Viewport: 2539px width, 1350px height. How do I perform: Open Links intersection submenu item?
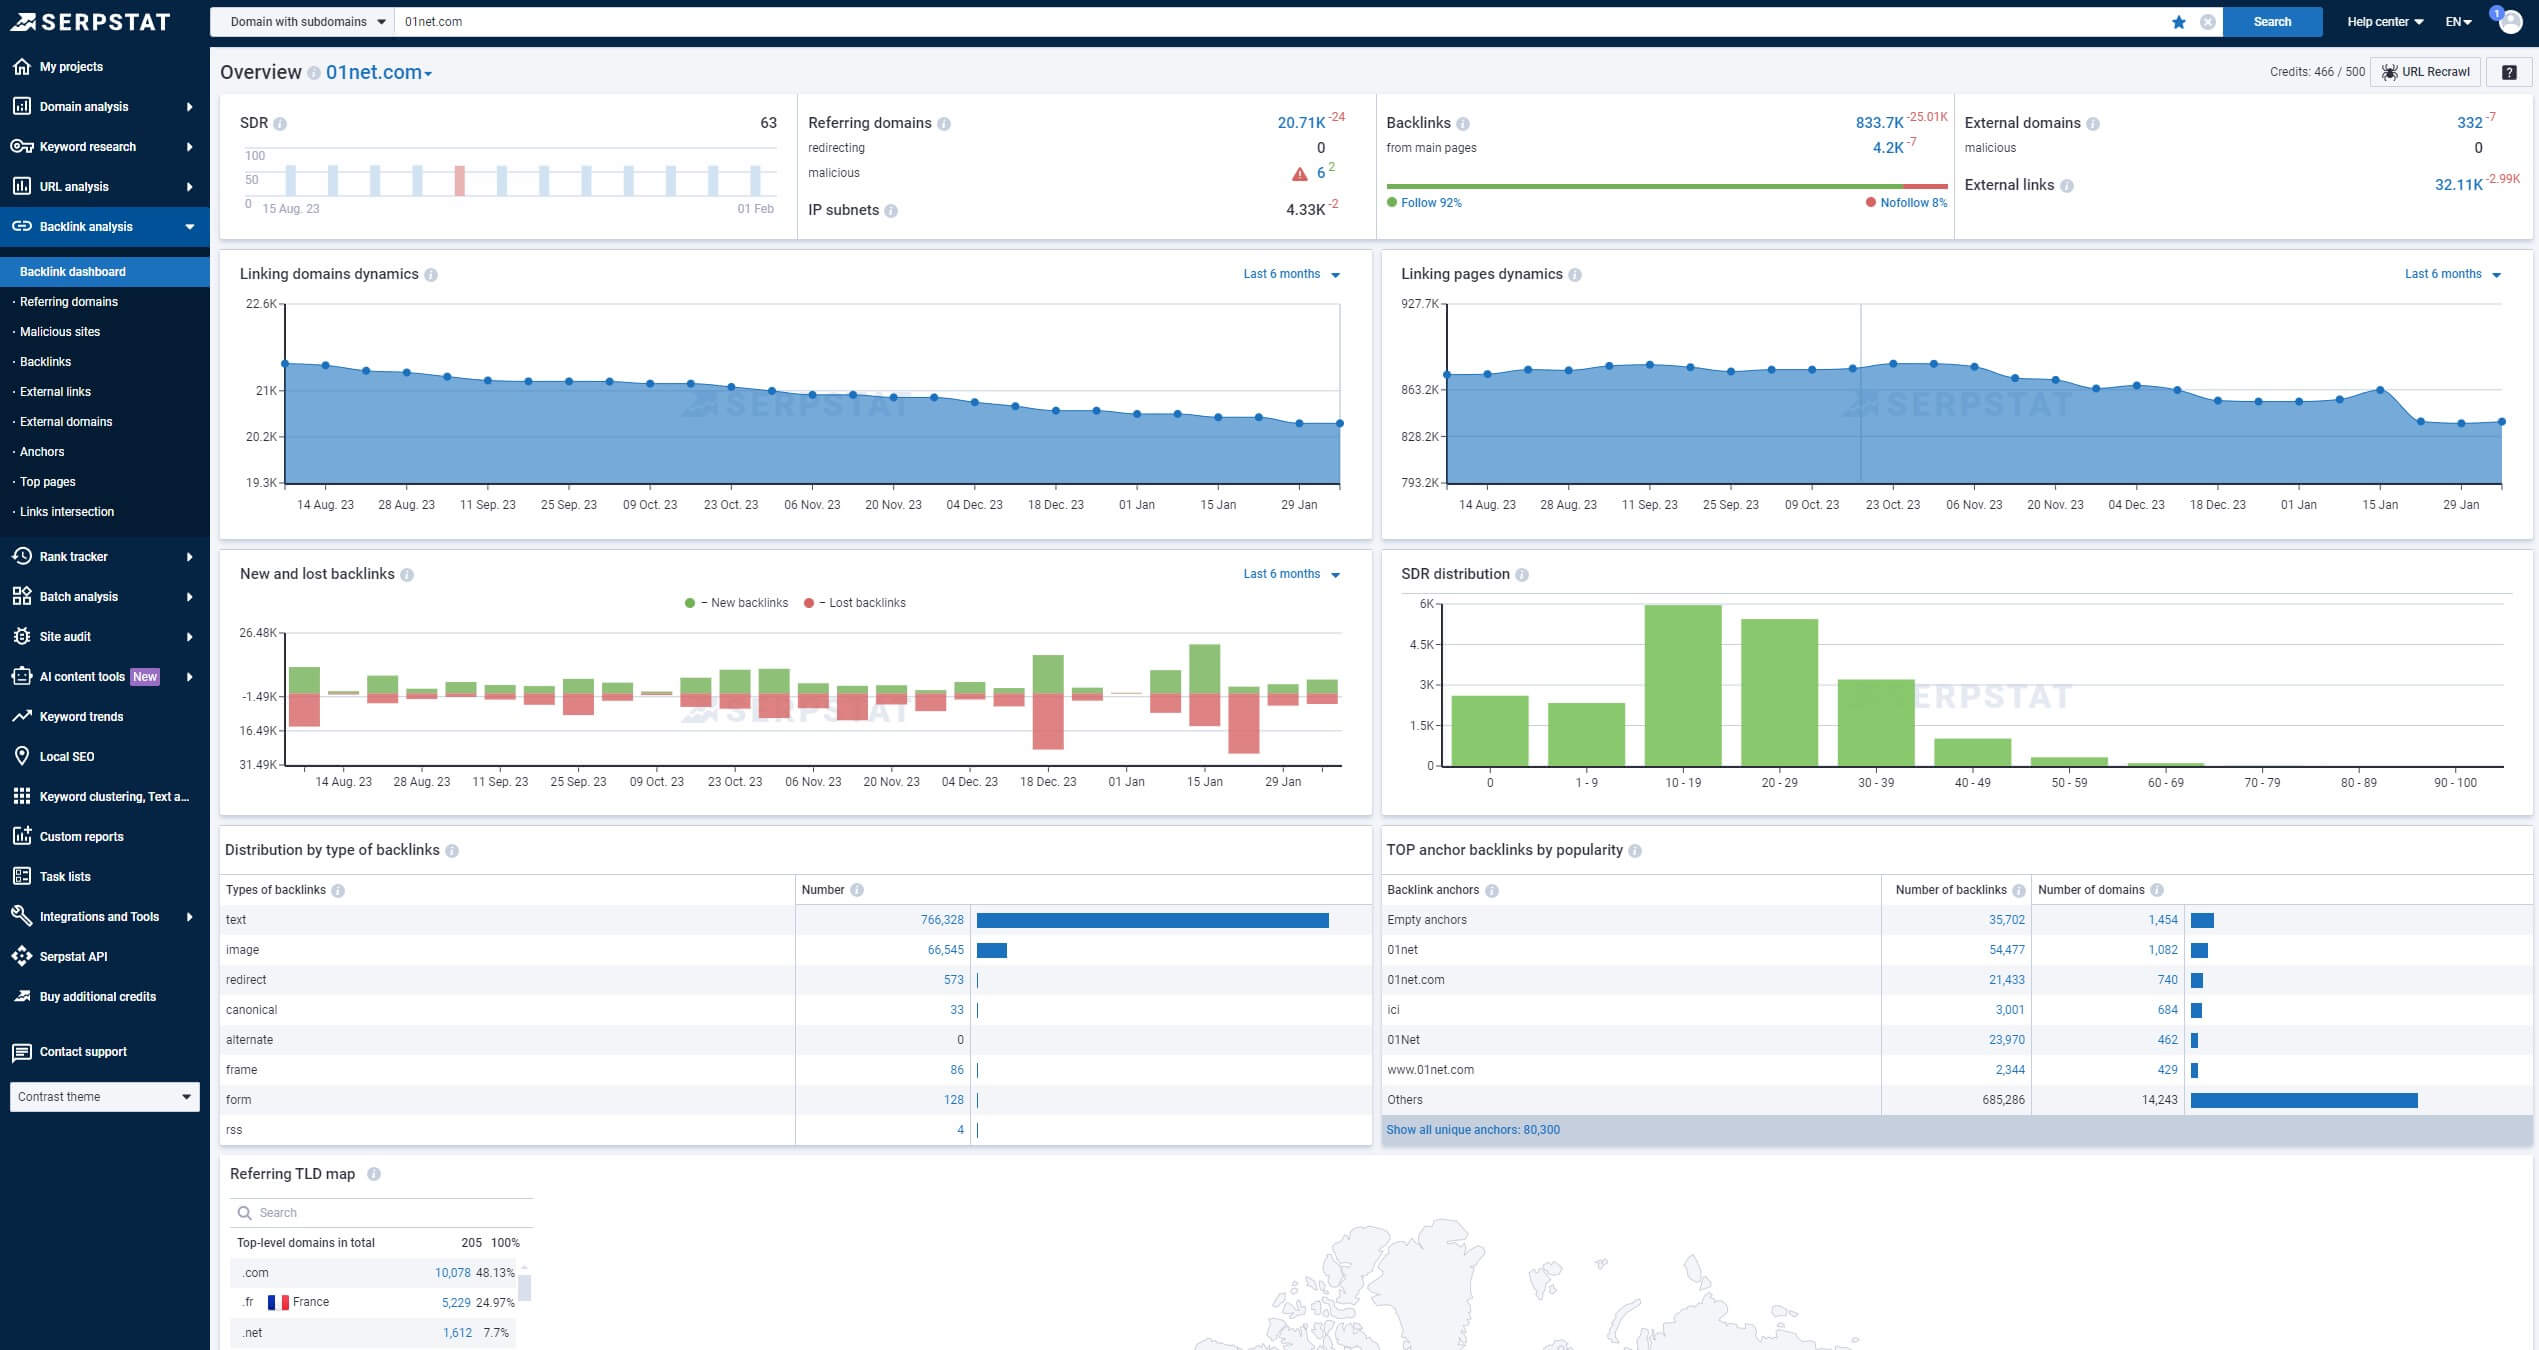coord(67,512)
